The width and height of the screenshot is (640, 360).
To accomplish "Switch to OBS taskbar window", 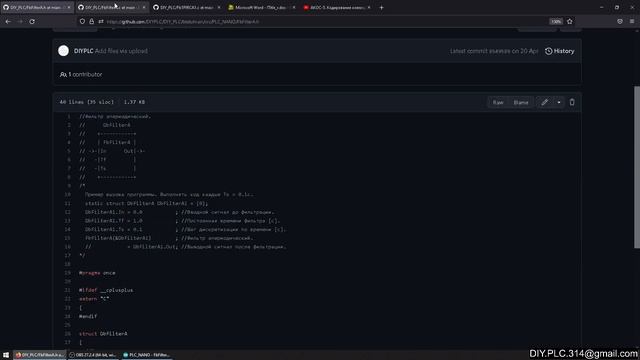I will click(93, 355).
